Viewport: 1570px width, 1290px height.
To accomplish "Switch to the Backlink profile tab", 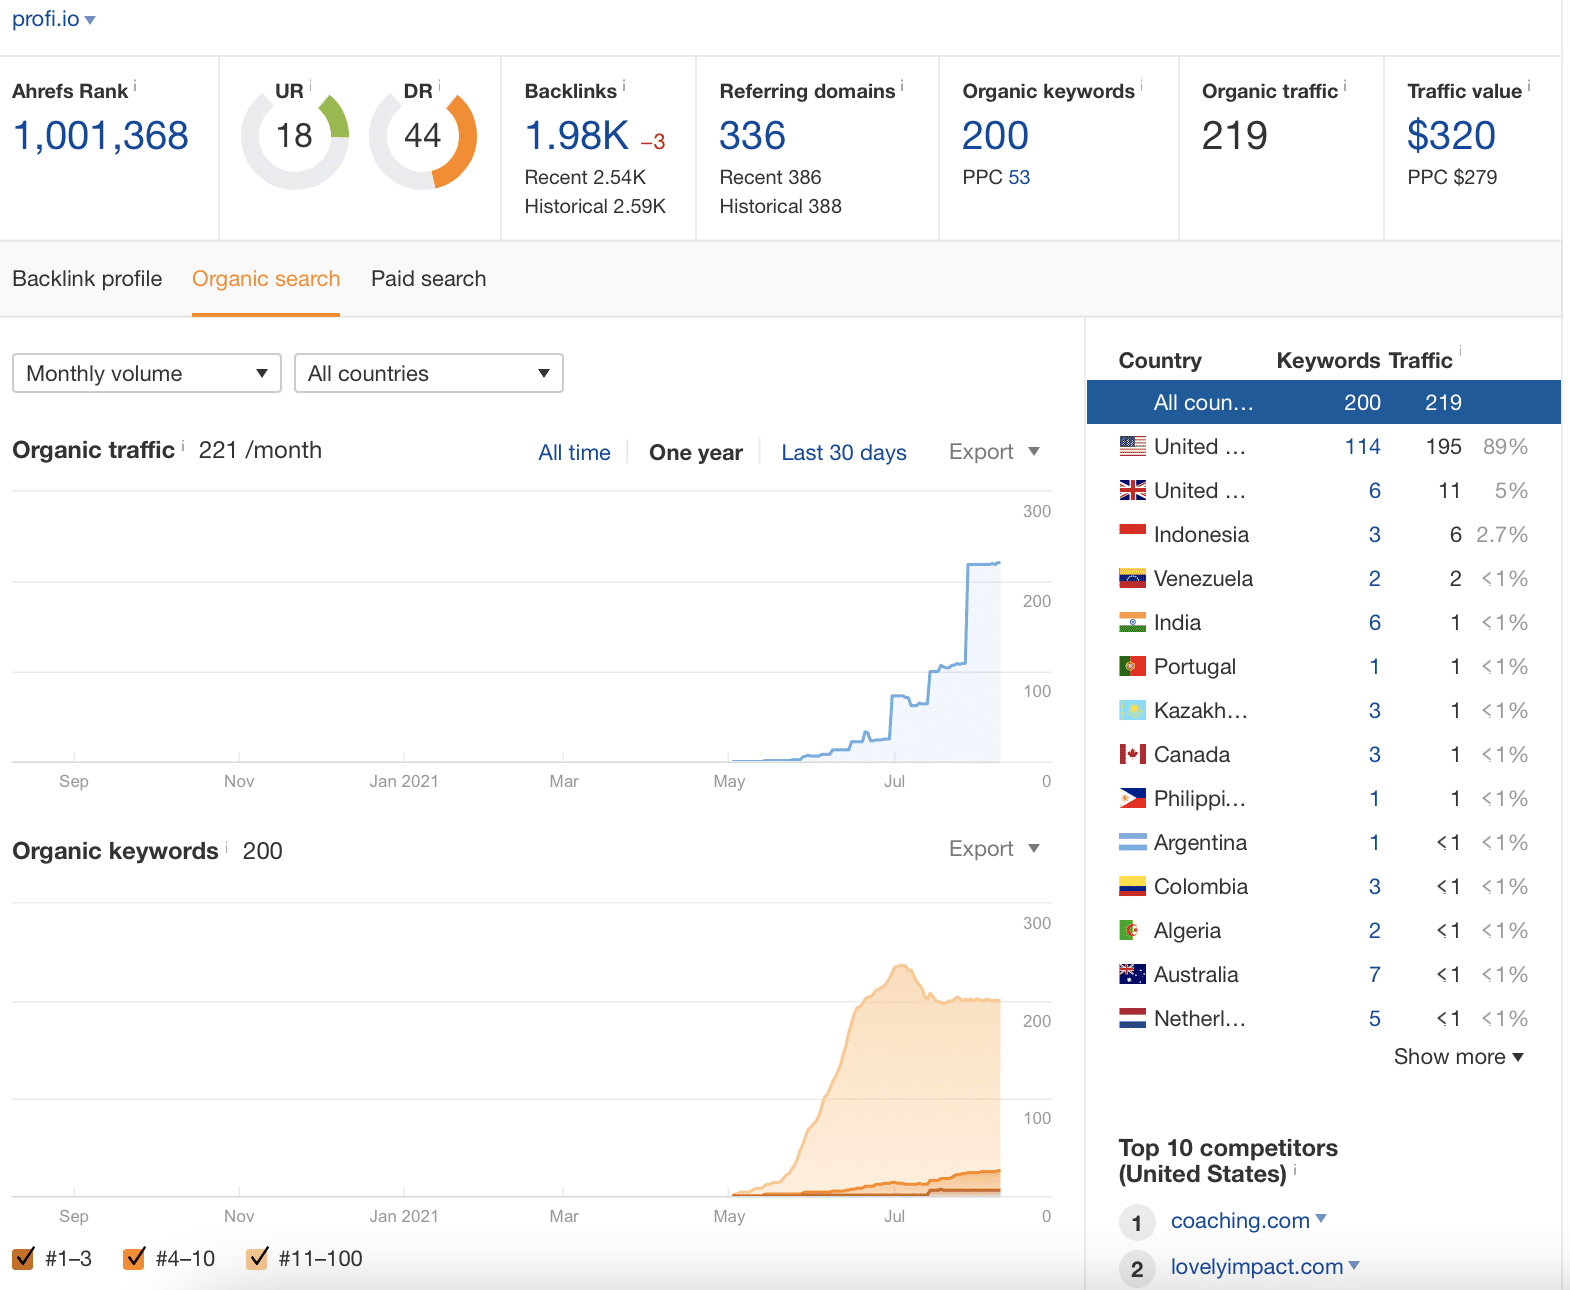I will pos(87,279).
